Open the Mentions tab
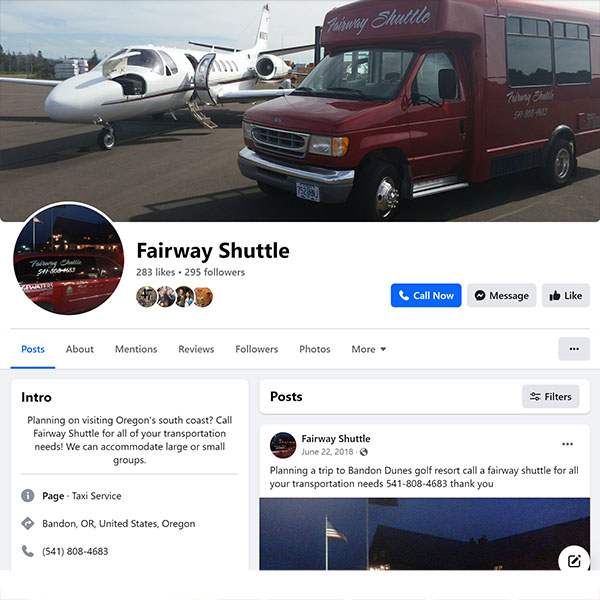This screenshot has height=600, width=600. tap(136, 349)
